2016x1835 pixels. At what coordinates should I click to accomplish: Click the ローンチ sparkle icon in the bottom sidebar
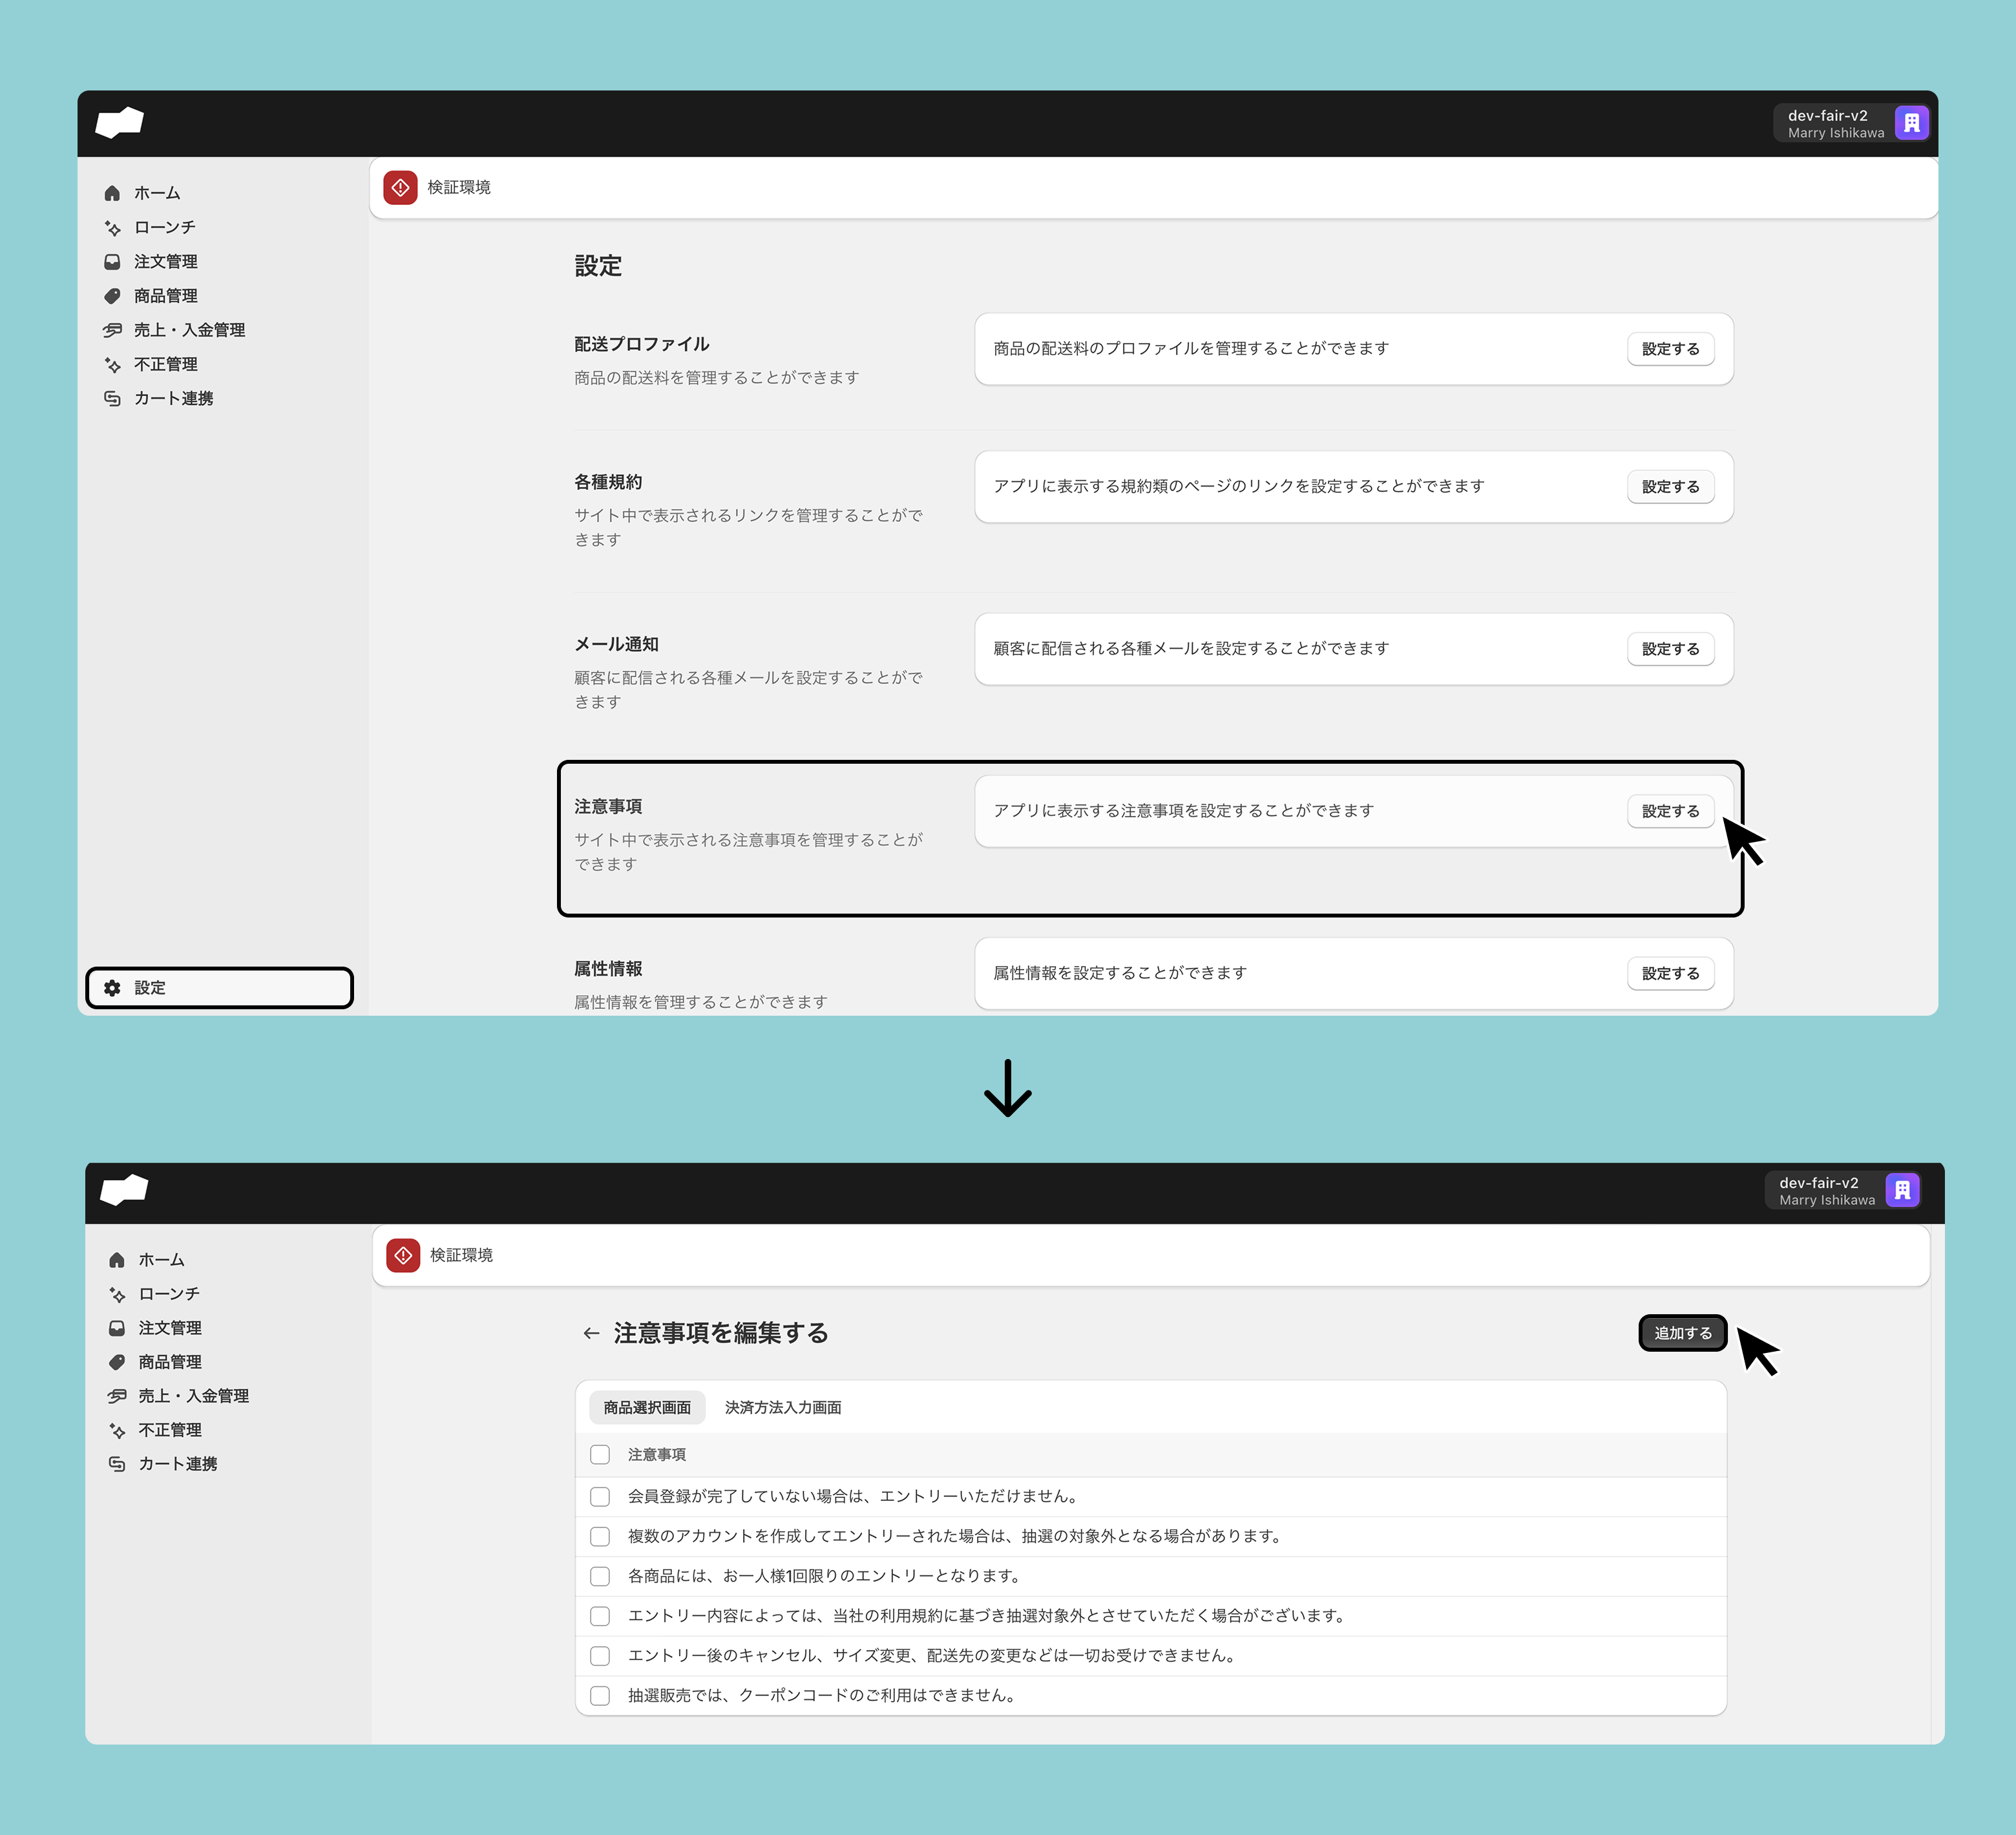pos(117,1294)
